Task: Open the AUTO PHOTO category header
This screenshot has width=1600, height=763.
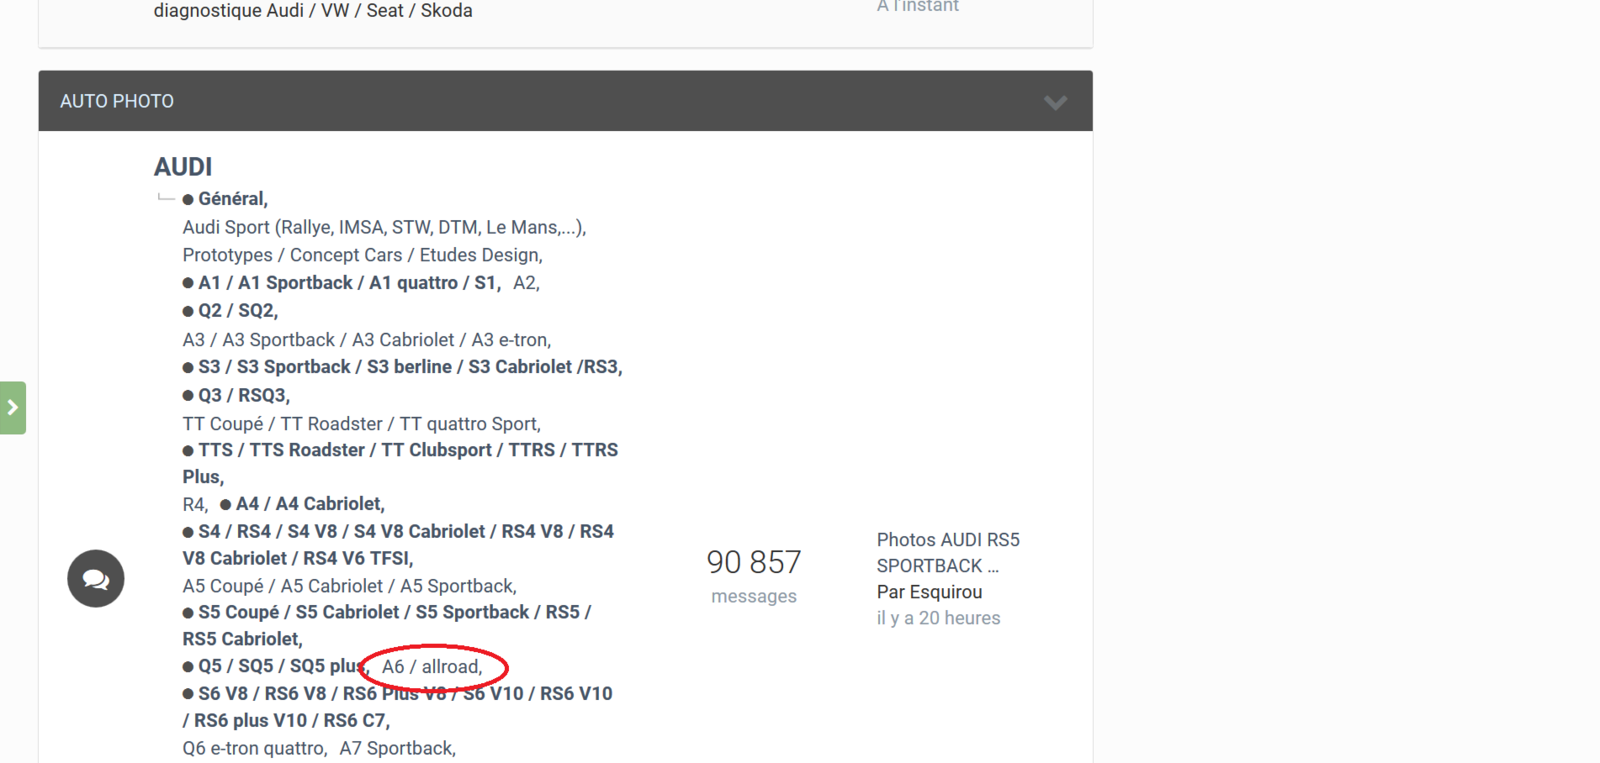Action: pos(117,101)
